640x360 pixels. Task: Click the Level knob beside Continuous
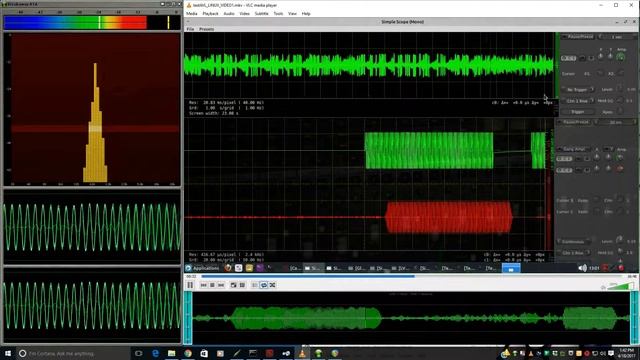[620, 240]
